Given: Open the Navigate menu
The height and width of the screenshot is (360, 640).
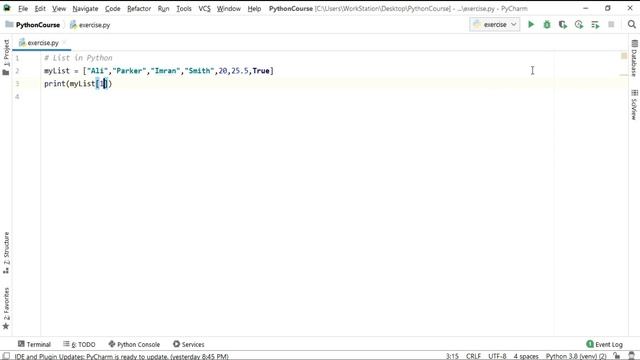Looking at the screenshot, I should 85,8.
